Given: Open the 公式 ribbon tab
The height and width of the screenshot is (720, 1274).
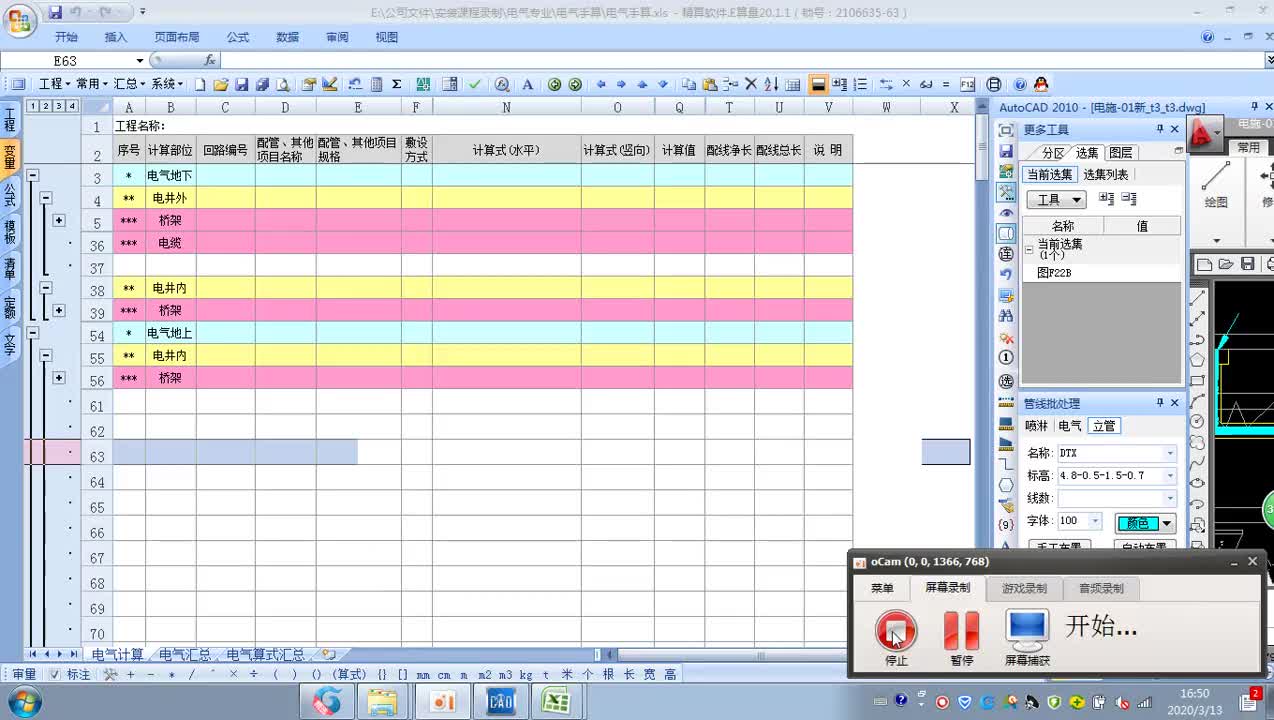Looking at the screenshot, I should (x=238, y=37).
